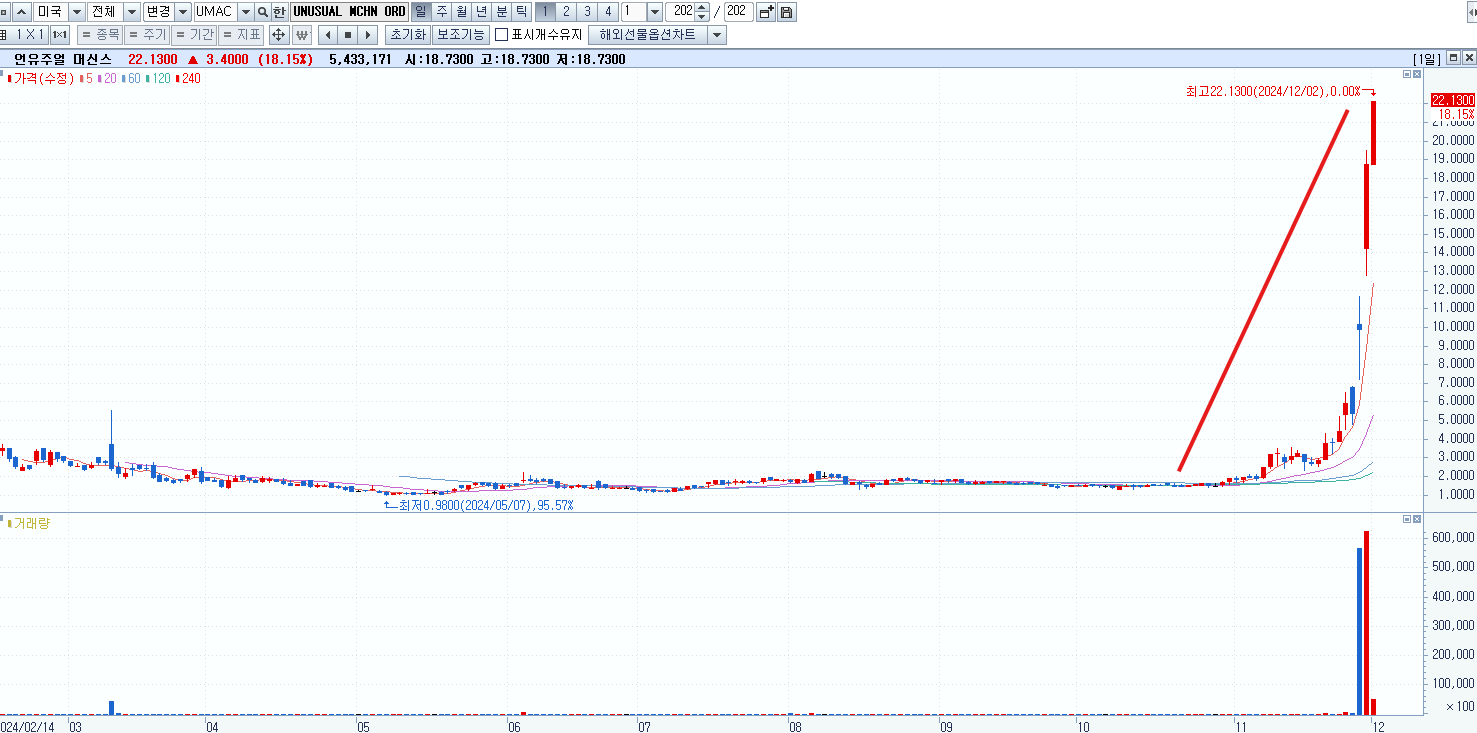Click the 한 Korean name toggle button
The width and height of the screenshot is (1477, 733).
point(279,12)
